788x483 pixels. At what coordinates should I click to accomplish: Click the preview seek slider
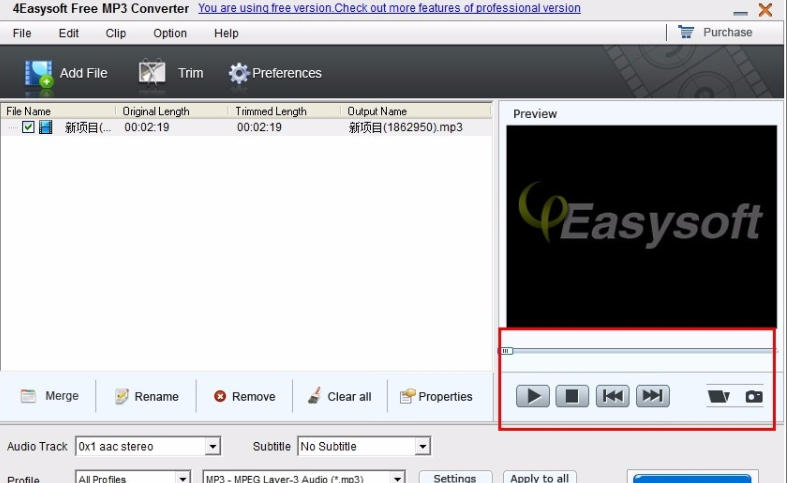640,351
